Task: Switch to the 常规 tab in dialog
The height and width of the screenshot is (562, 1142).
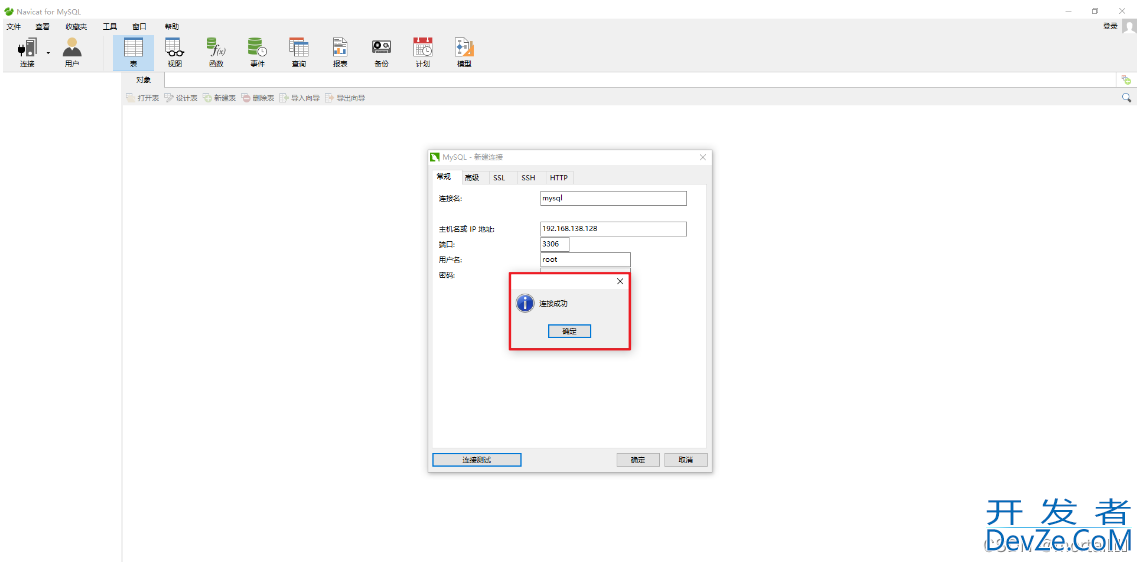Action: click(x=444, y=177)
